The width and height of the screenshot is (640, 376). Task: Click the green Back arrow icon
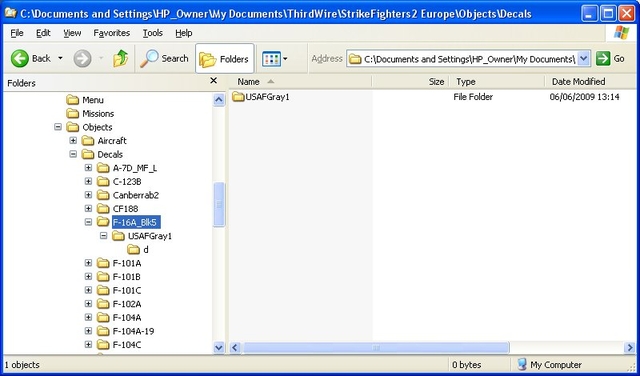coord(20,59)
